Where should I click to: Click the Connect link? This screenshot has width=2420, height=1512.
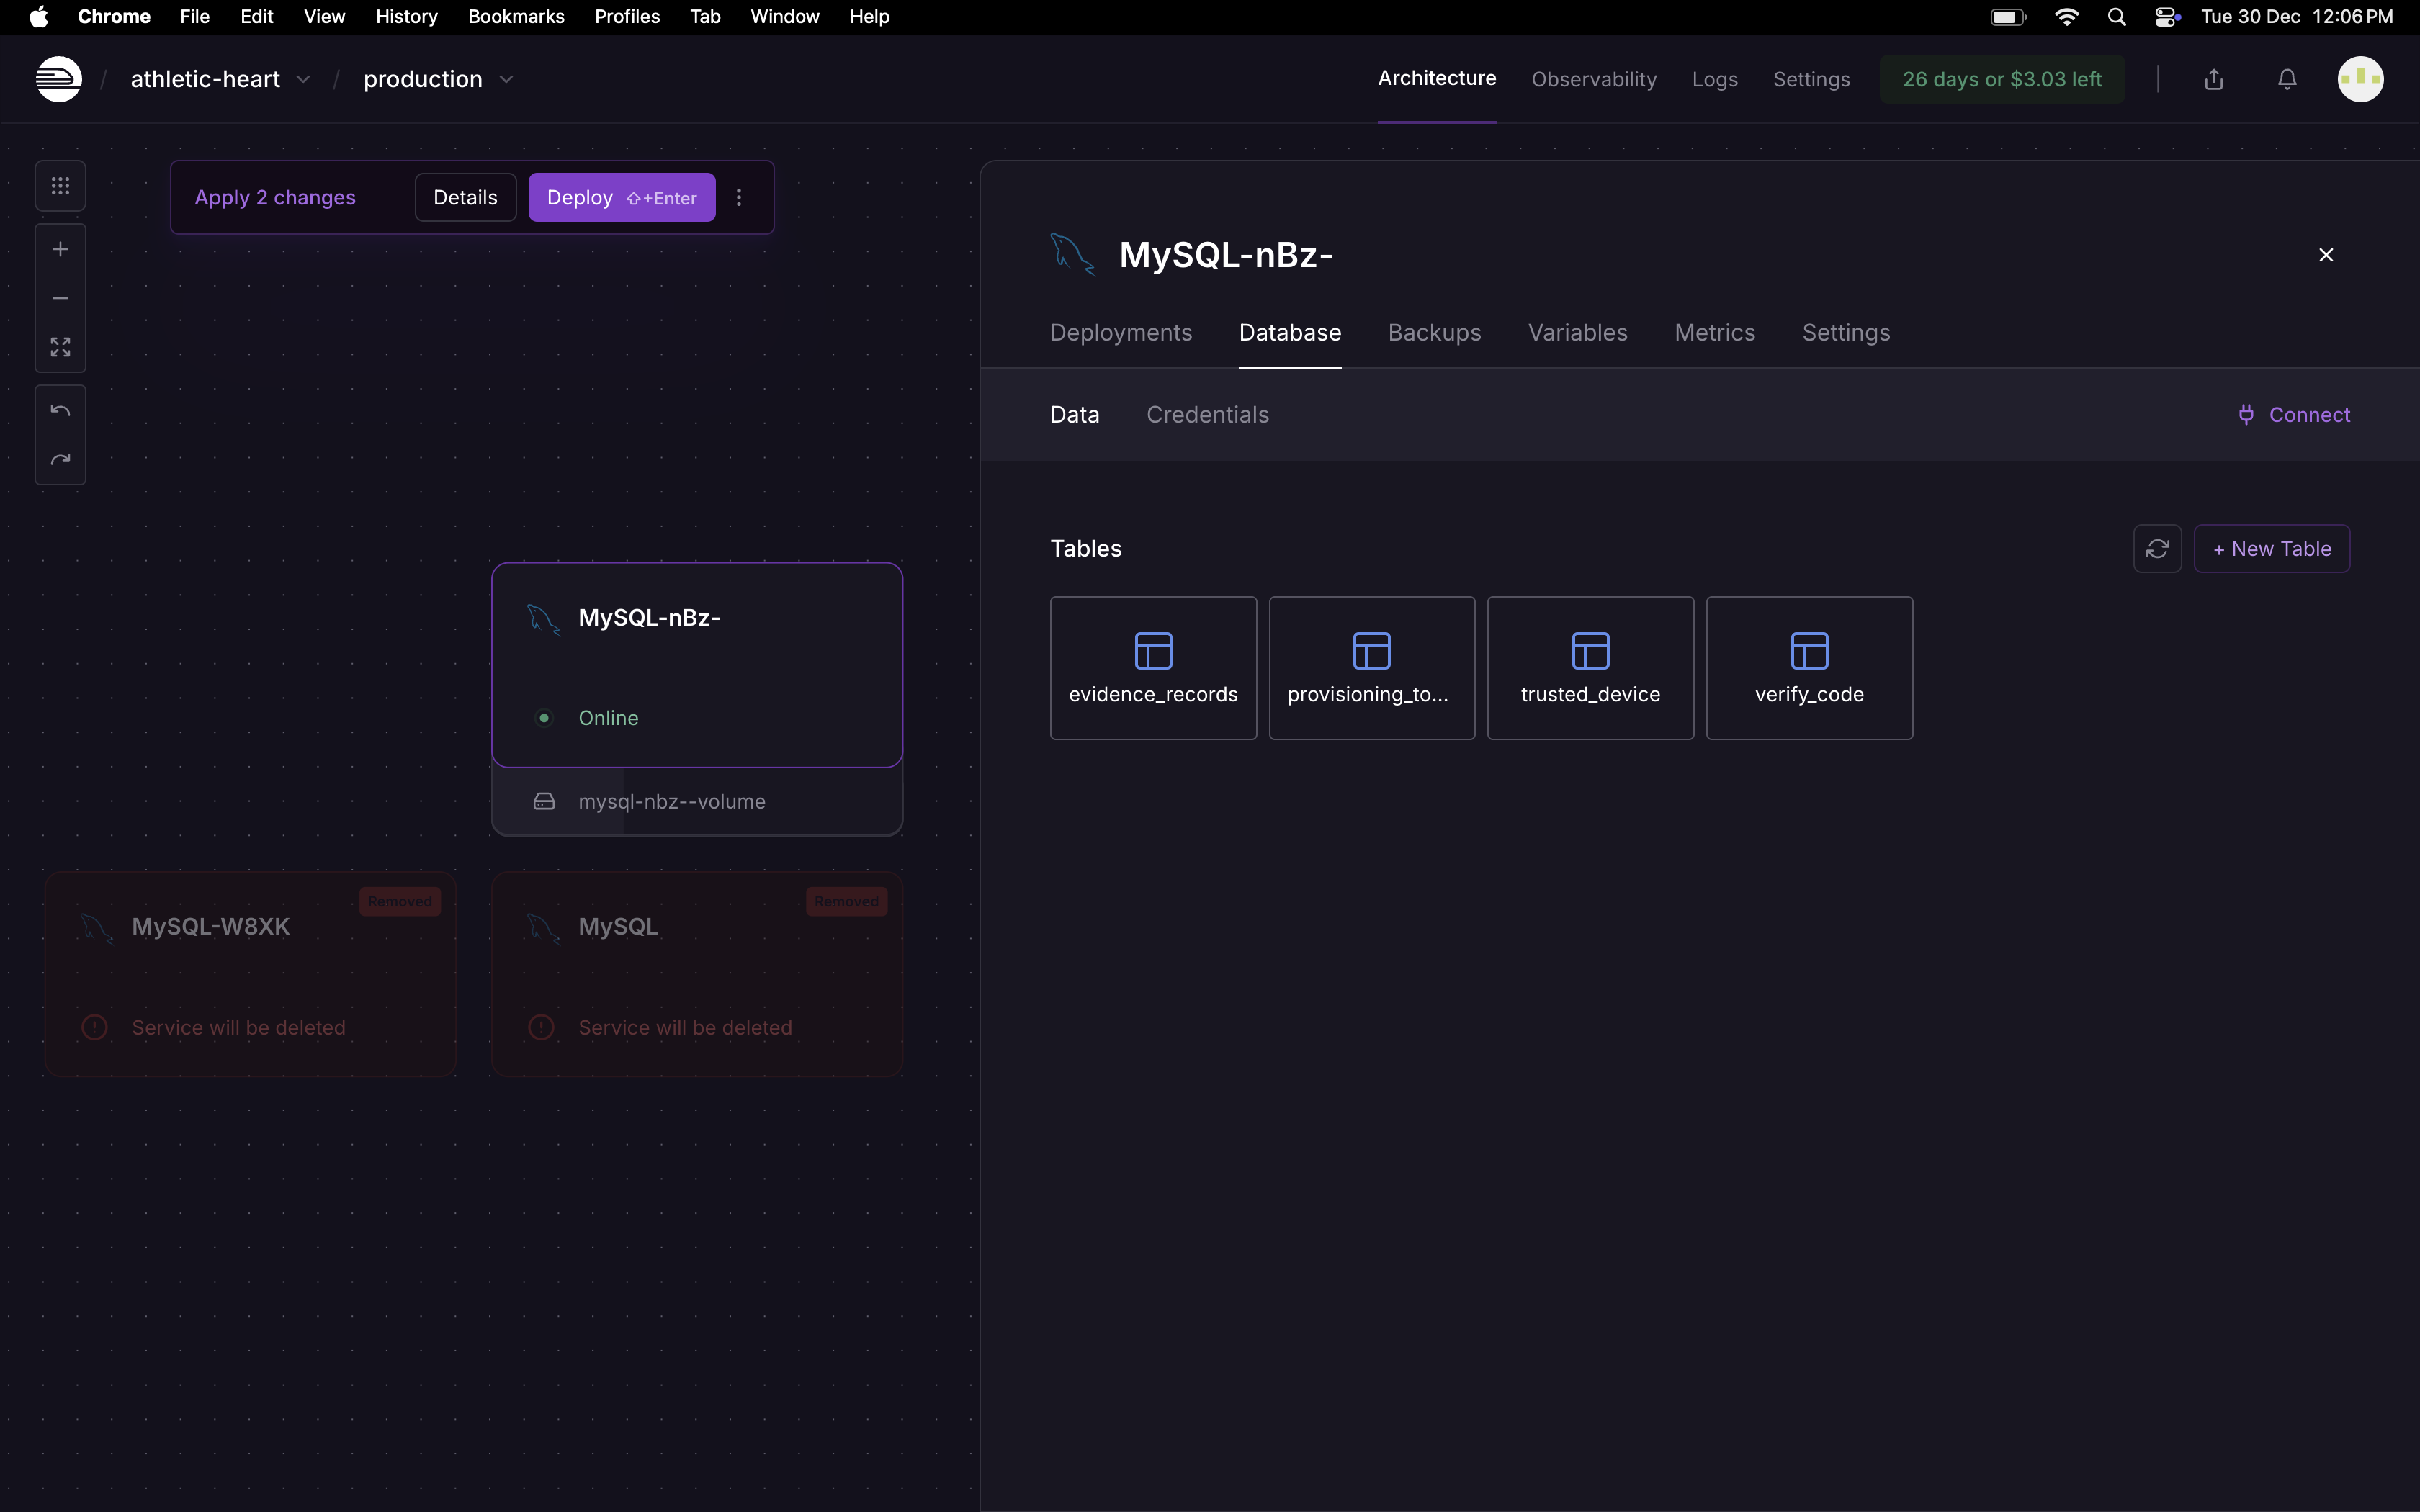[x=2294, y=415]
